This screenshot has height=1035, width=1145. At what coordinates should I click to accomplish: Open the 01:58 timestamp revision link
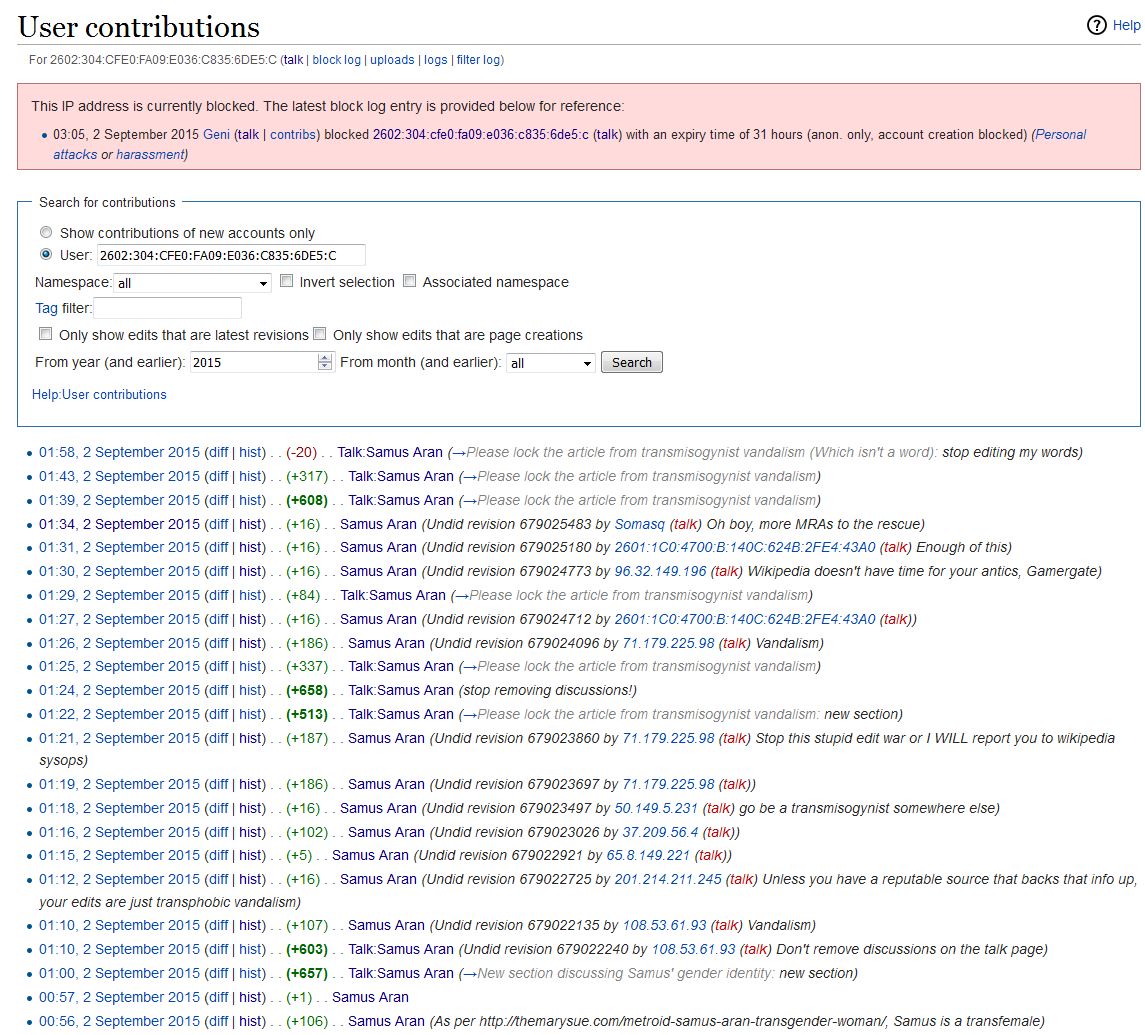[119, 452]
